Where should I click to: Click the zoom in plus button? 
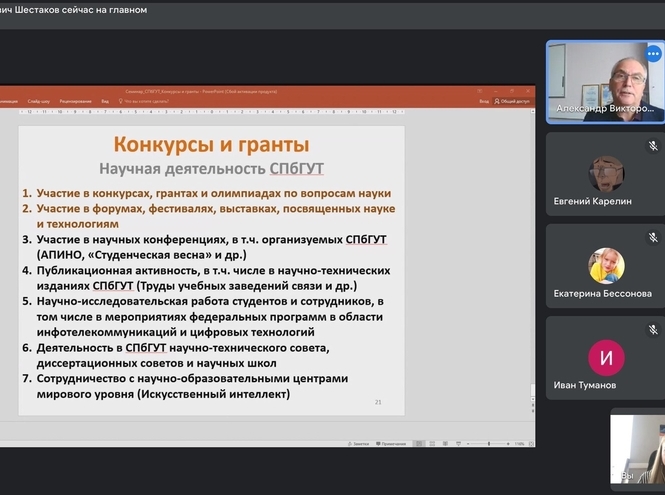point(508,444)
